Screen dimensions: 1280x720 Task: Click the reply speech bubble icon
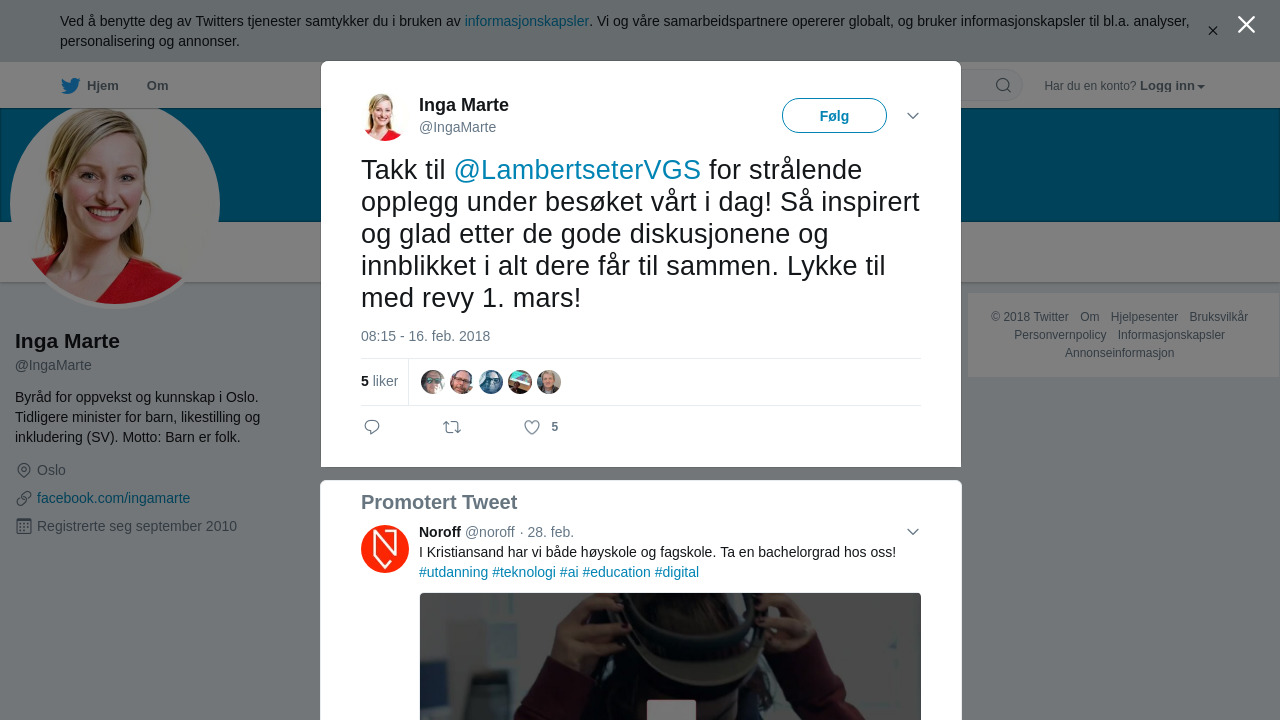click(372, 427)
